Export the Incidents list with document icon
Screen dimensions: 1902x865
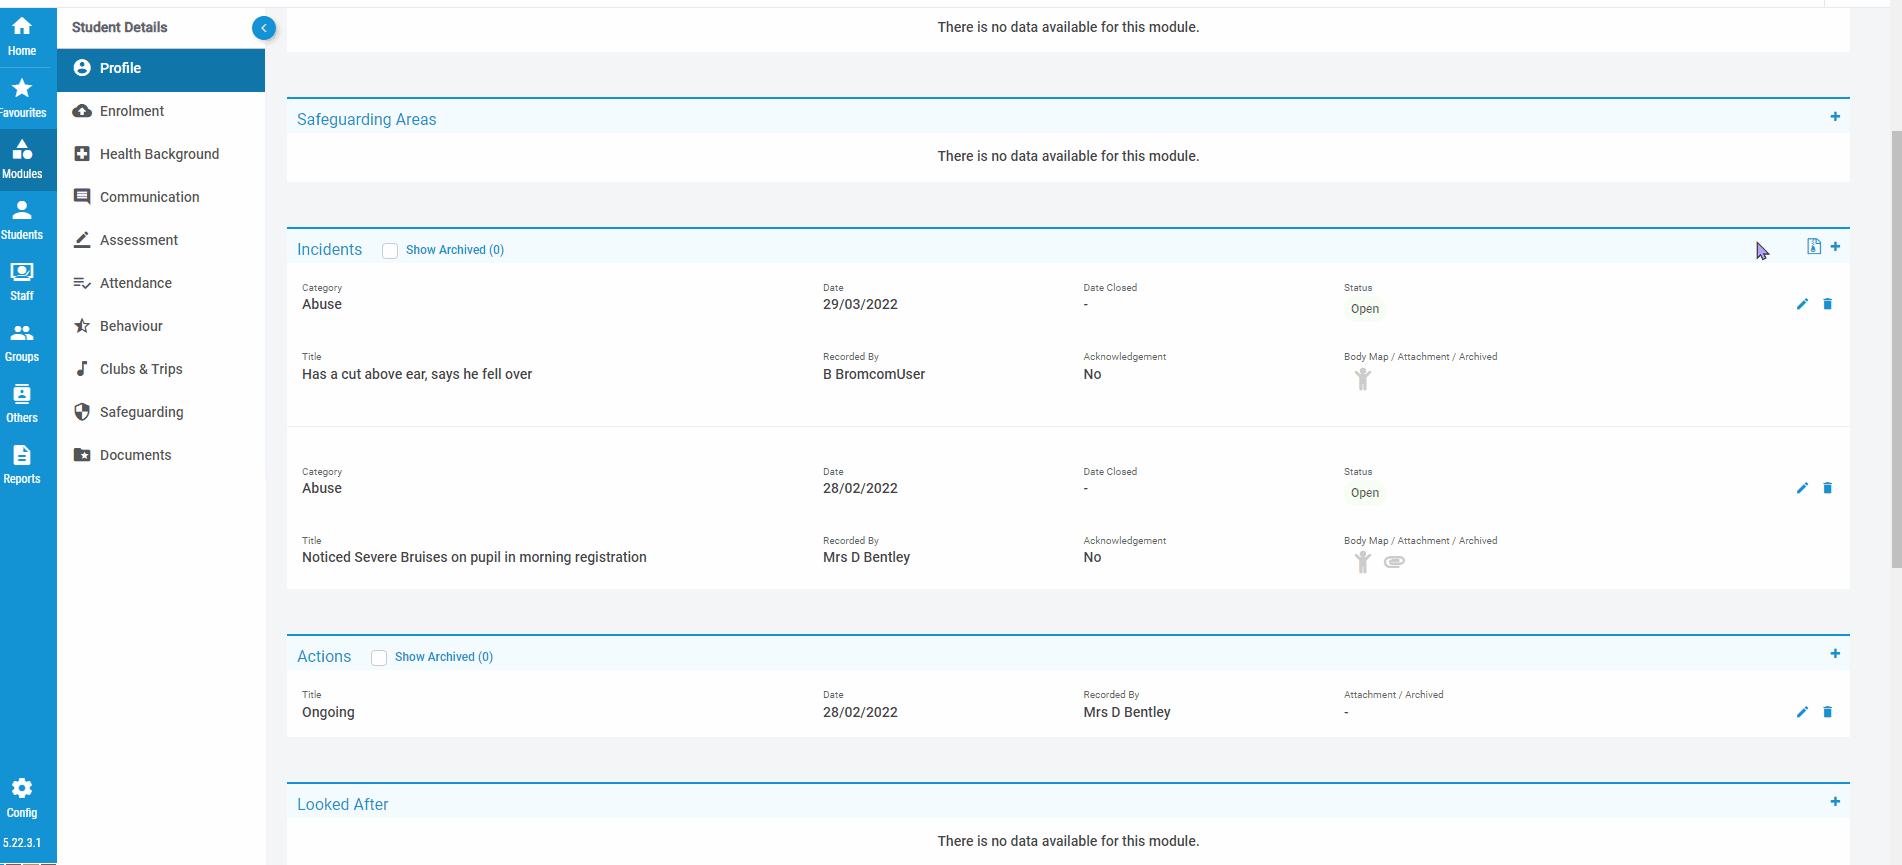click(1813, 246)
